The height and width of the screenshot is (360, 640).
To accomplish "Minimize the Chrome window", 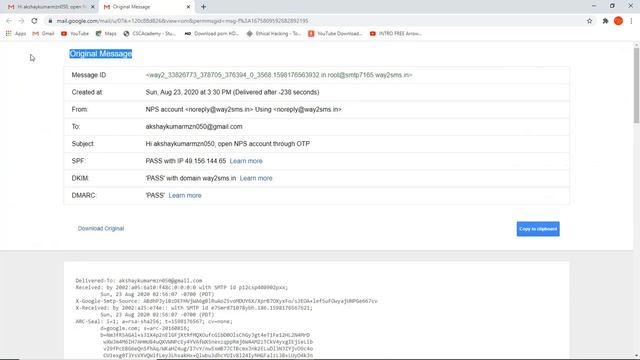I will (594, 6).
